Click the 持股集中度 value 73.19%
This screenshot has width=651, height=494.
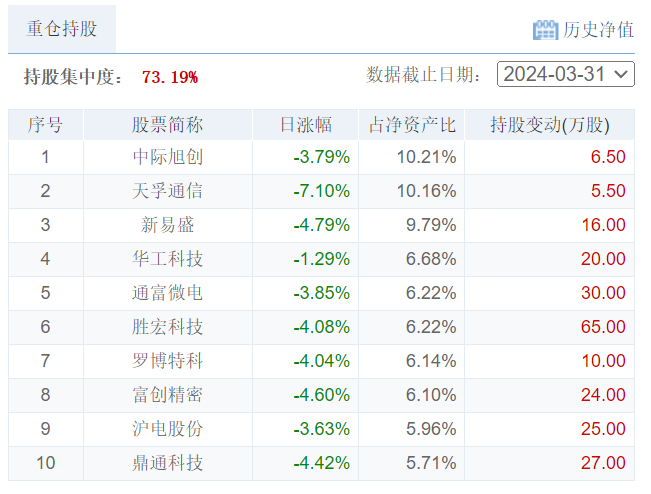(170, 77)
